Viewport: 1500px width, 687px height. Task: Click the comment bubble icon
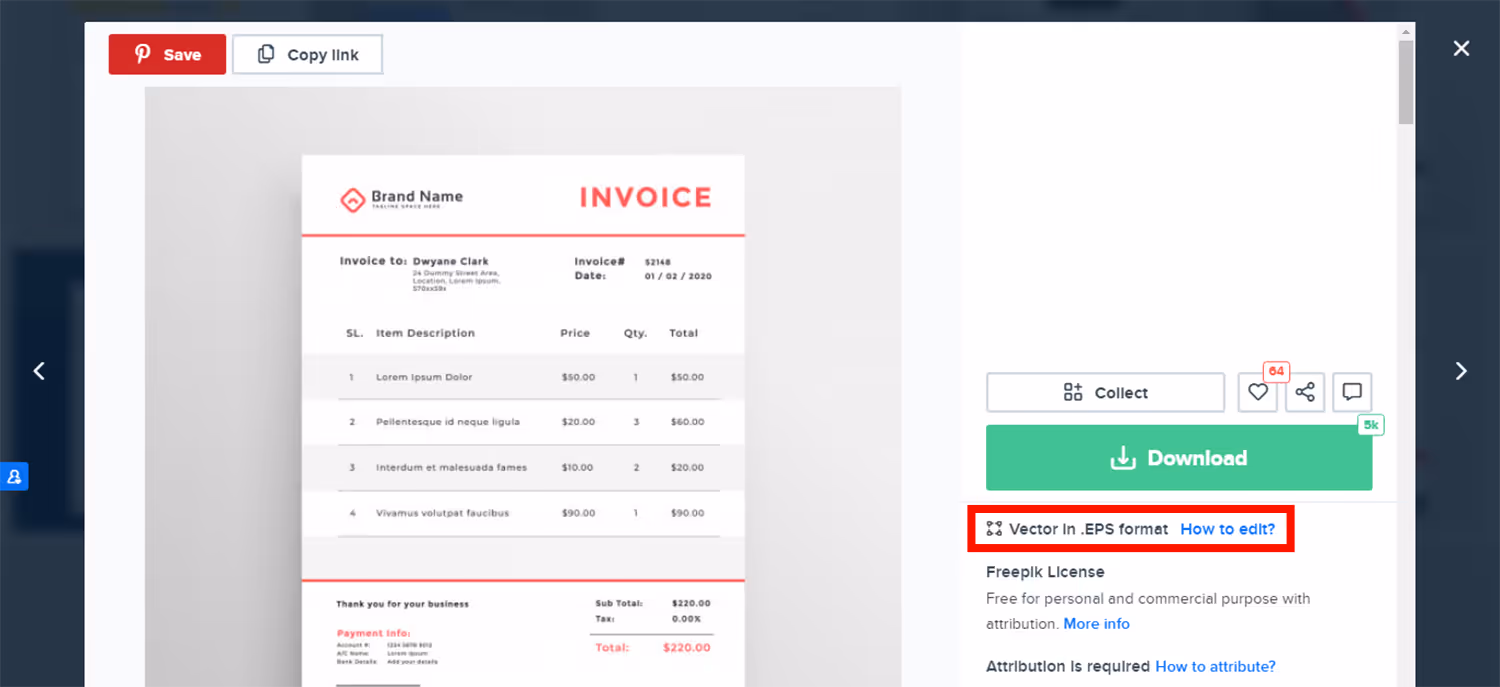[x=1351, y=392]
